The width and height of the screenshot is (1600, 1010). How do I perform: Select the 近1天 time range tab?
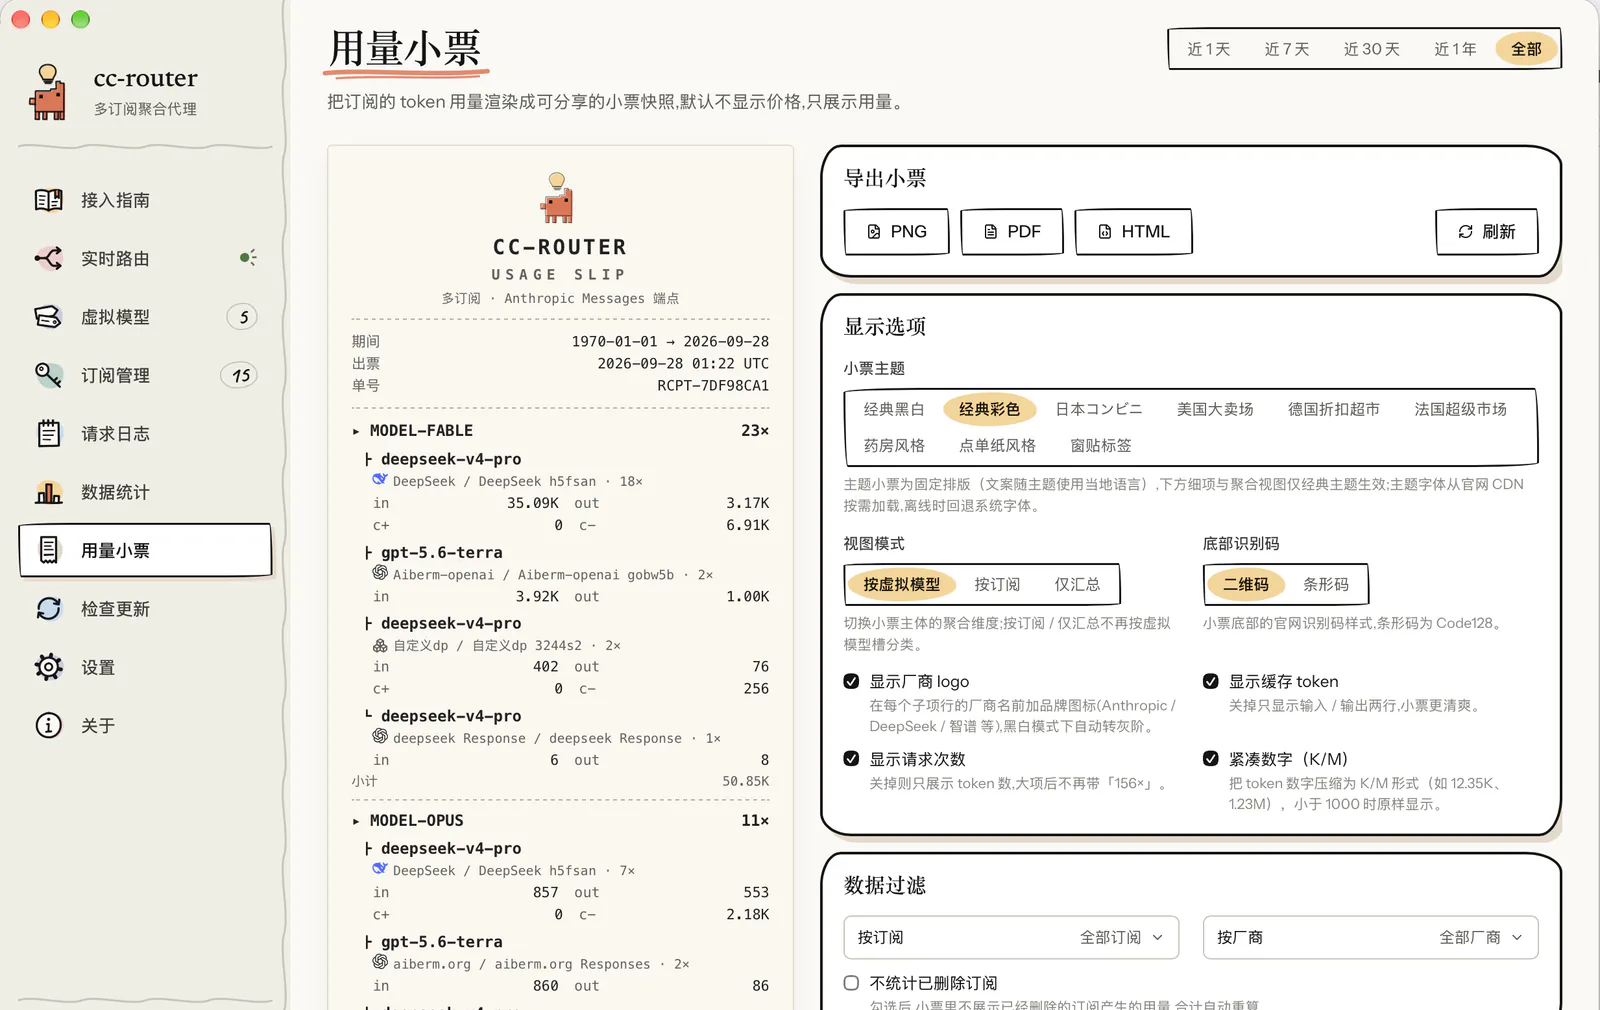(1208, 49)
